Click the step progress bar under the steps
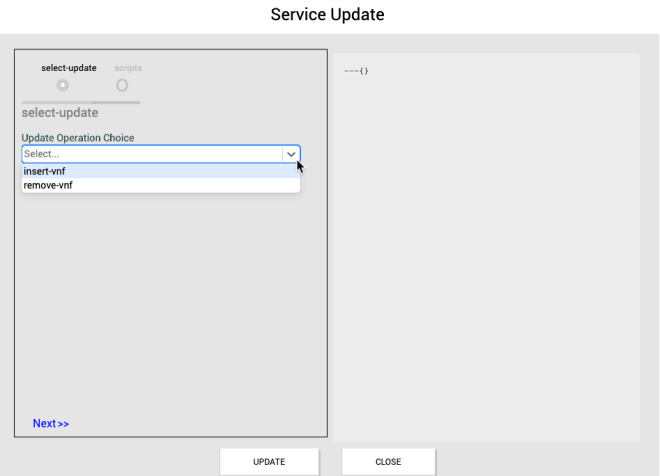The image size is (660, 476). 80,102
